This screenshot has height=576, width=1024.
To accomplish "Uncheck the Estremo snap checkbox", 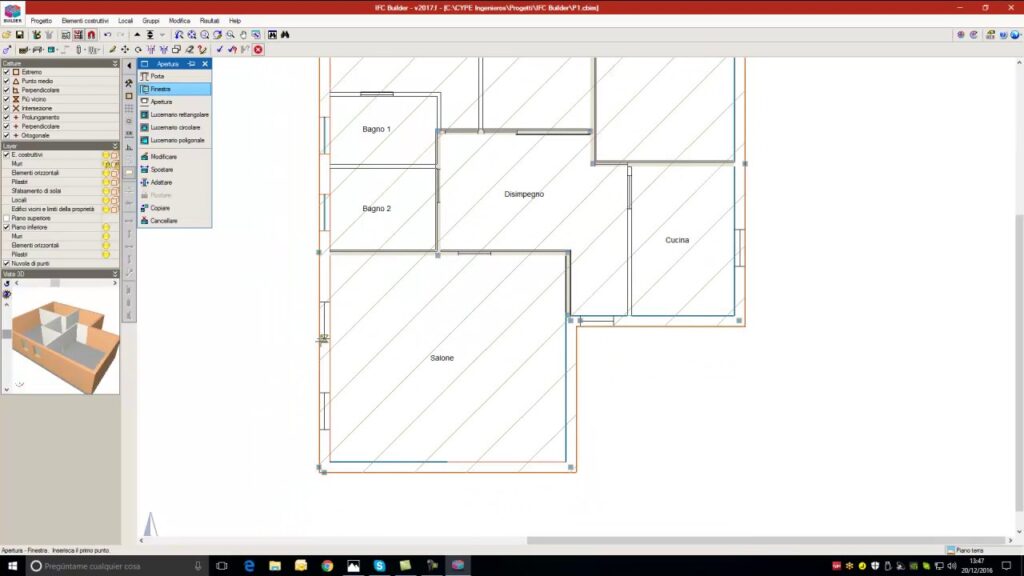I will (x=6, y=72).
